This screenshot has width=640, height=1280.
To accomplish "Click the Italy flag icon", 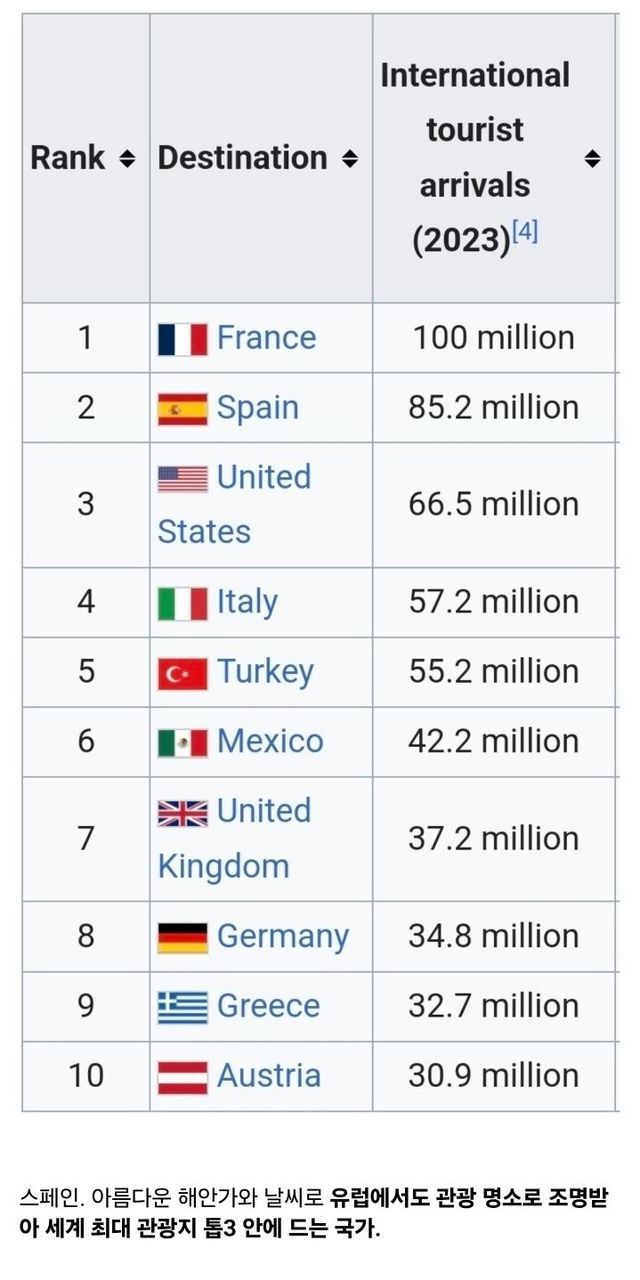I will coord(182,603).
